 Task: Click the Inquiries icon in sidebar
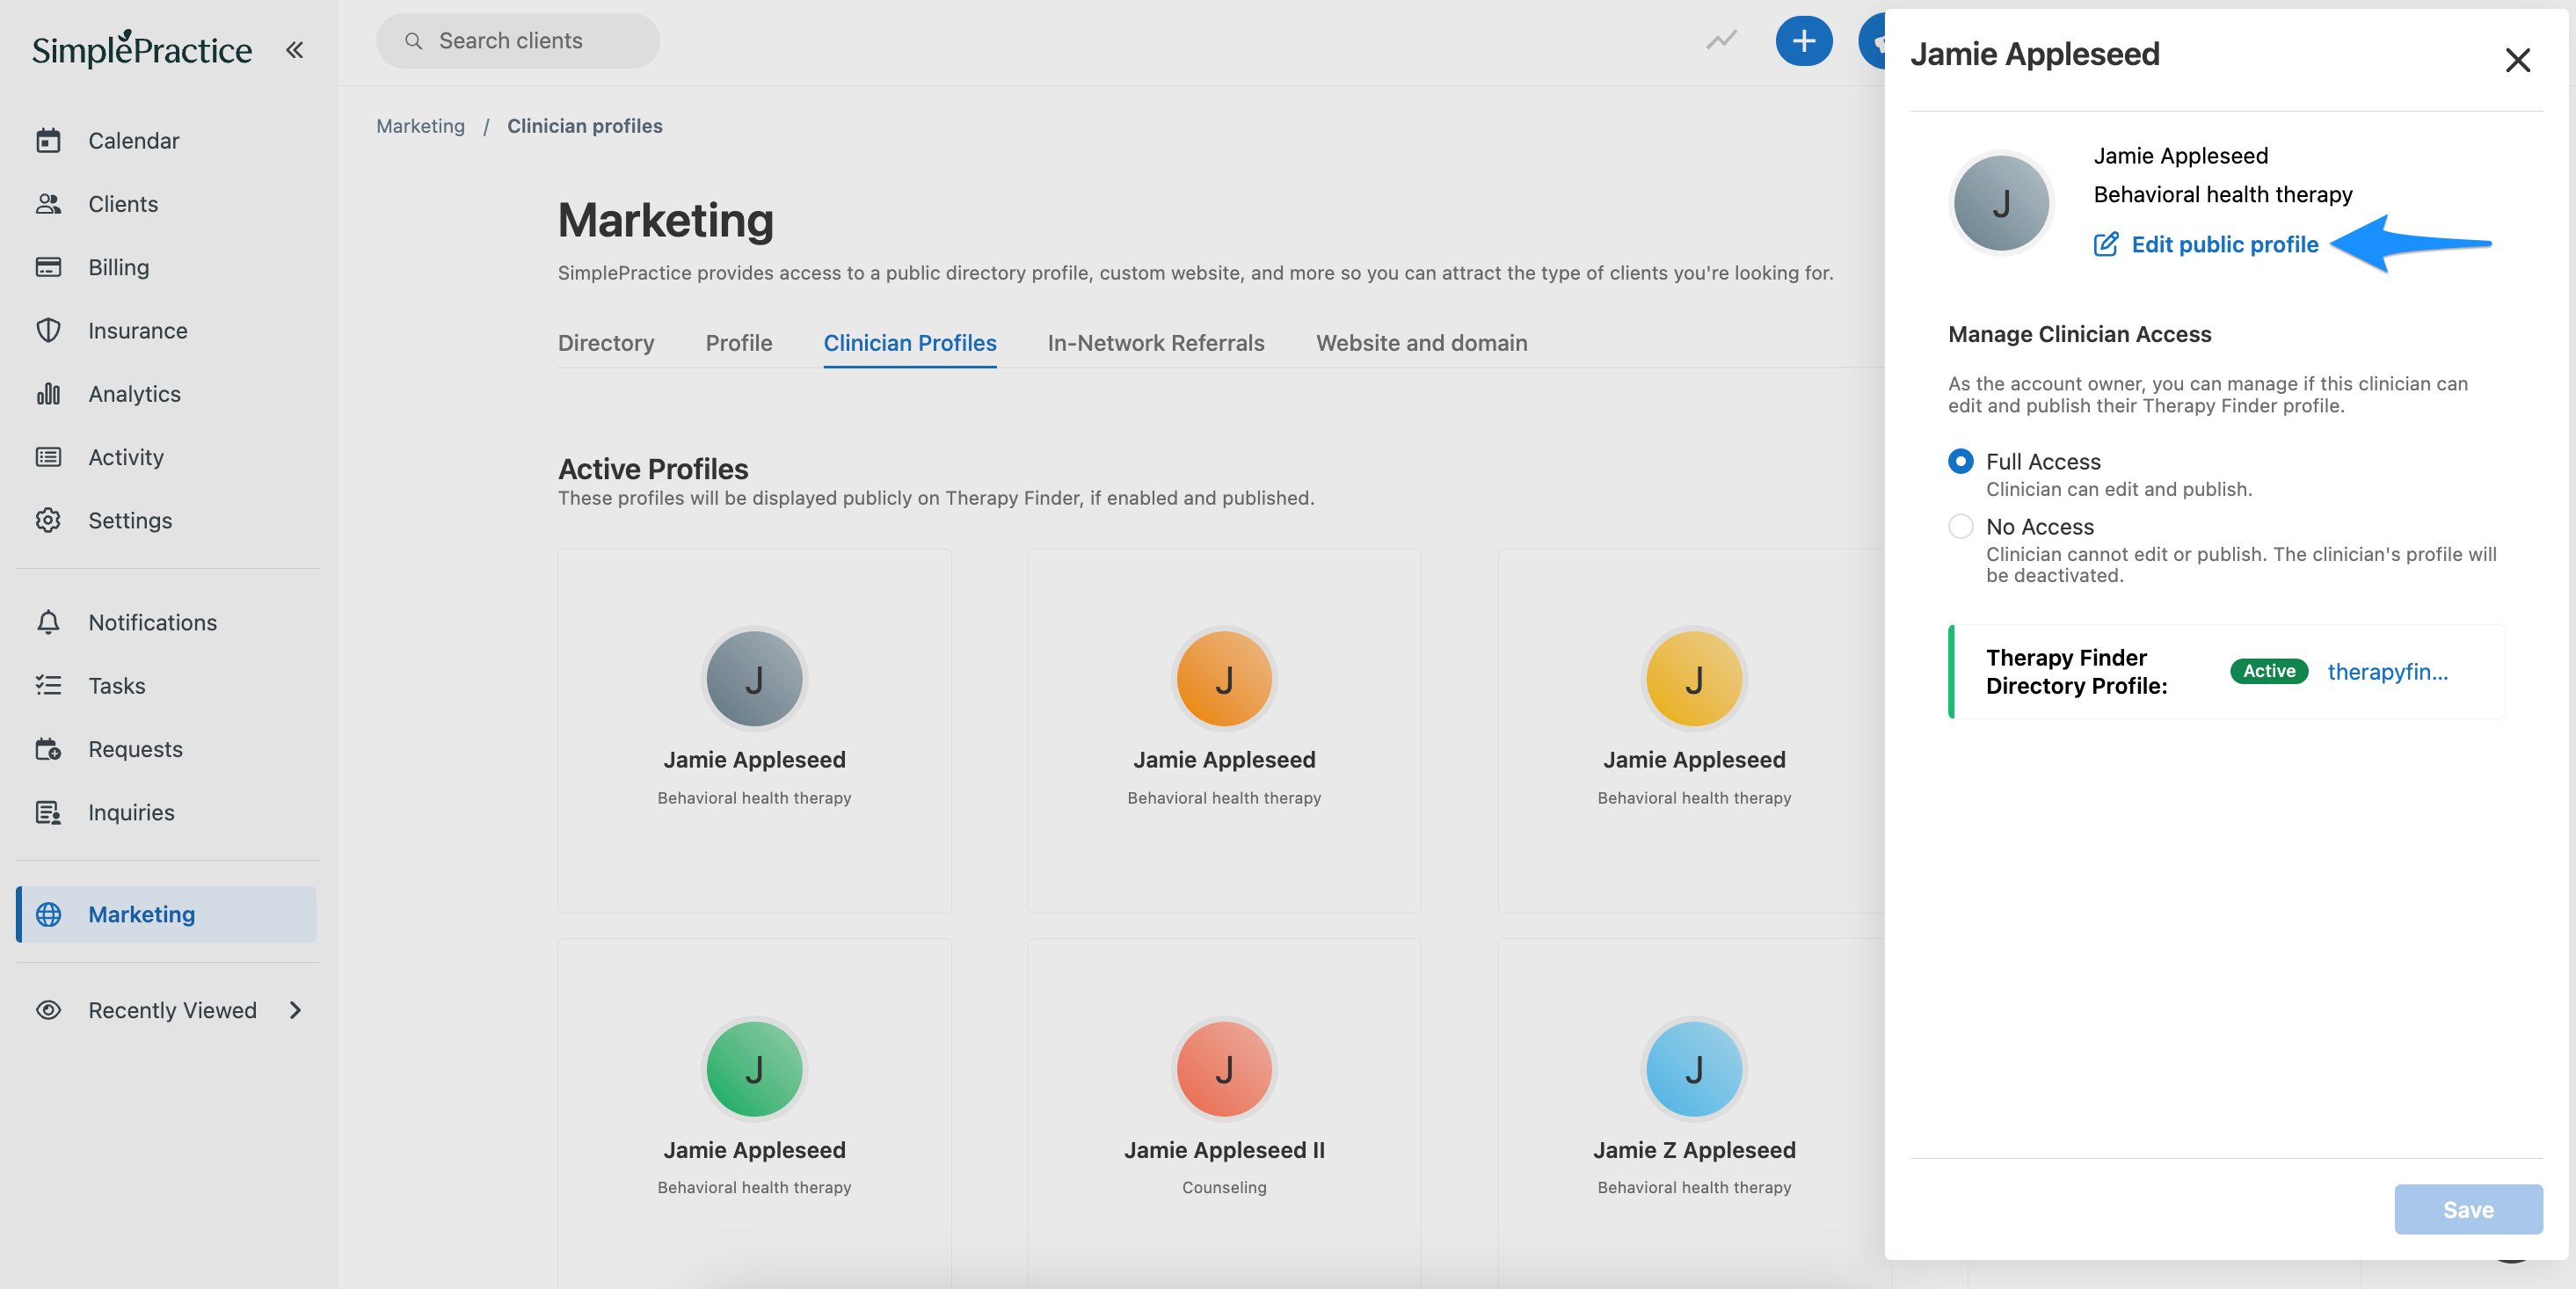coord(48,812)
